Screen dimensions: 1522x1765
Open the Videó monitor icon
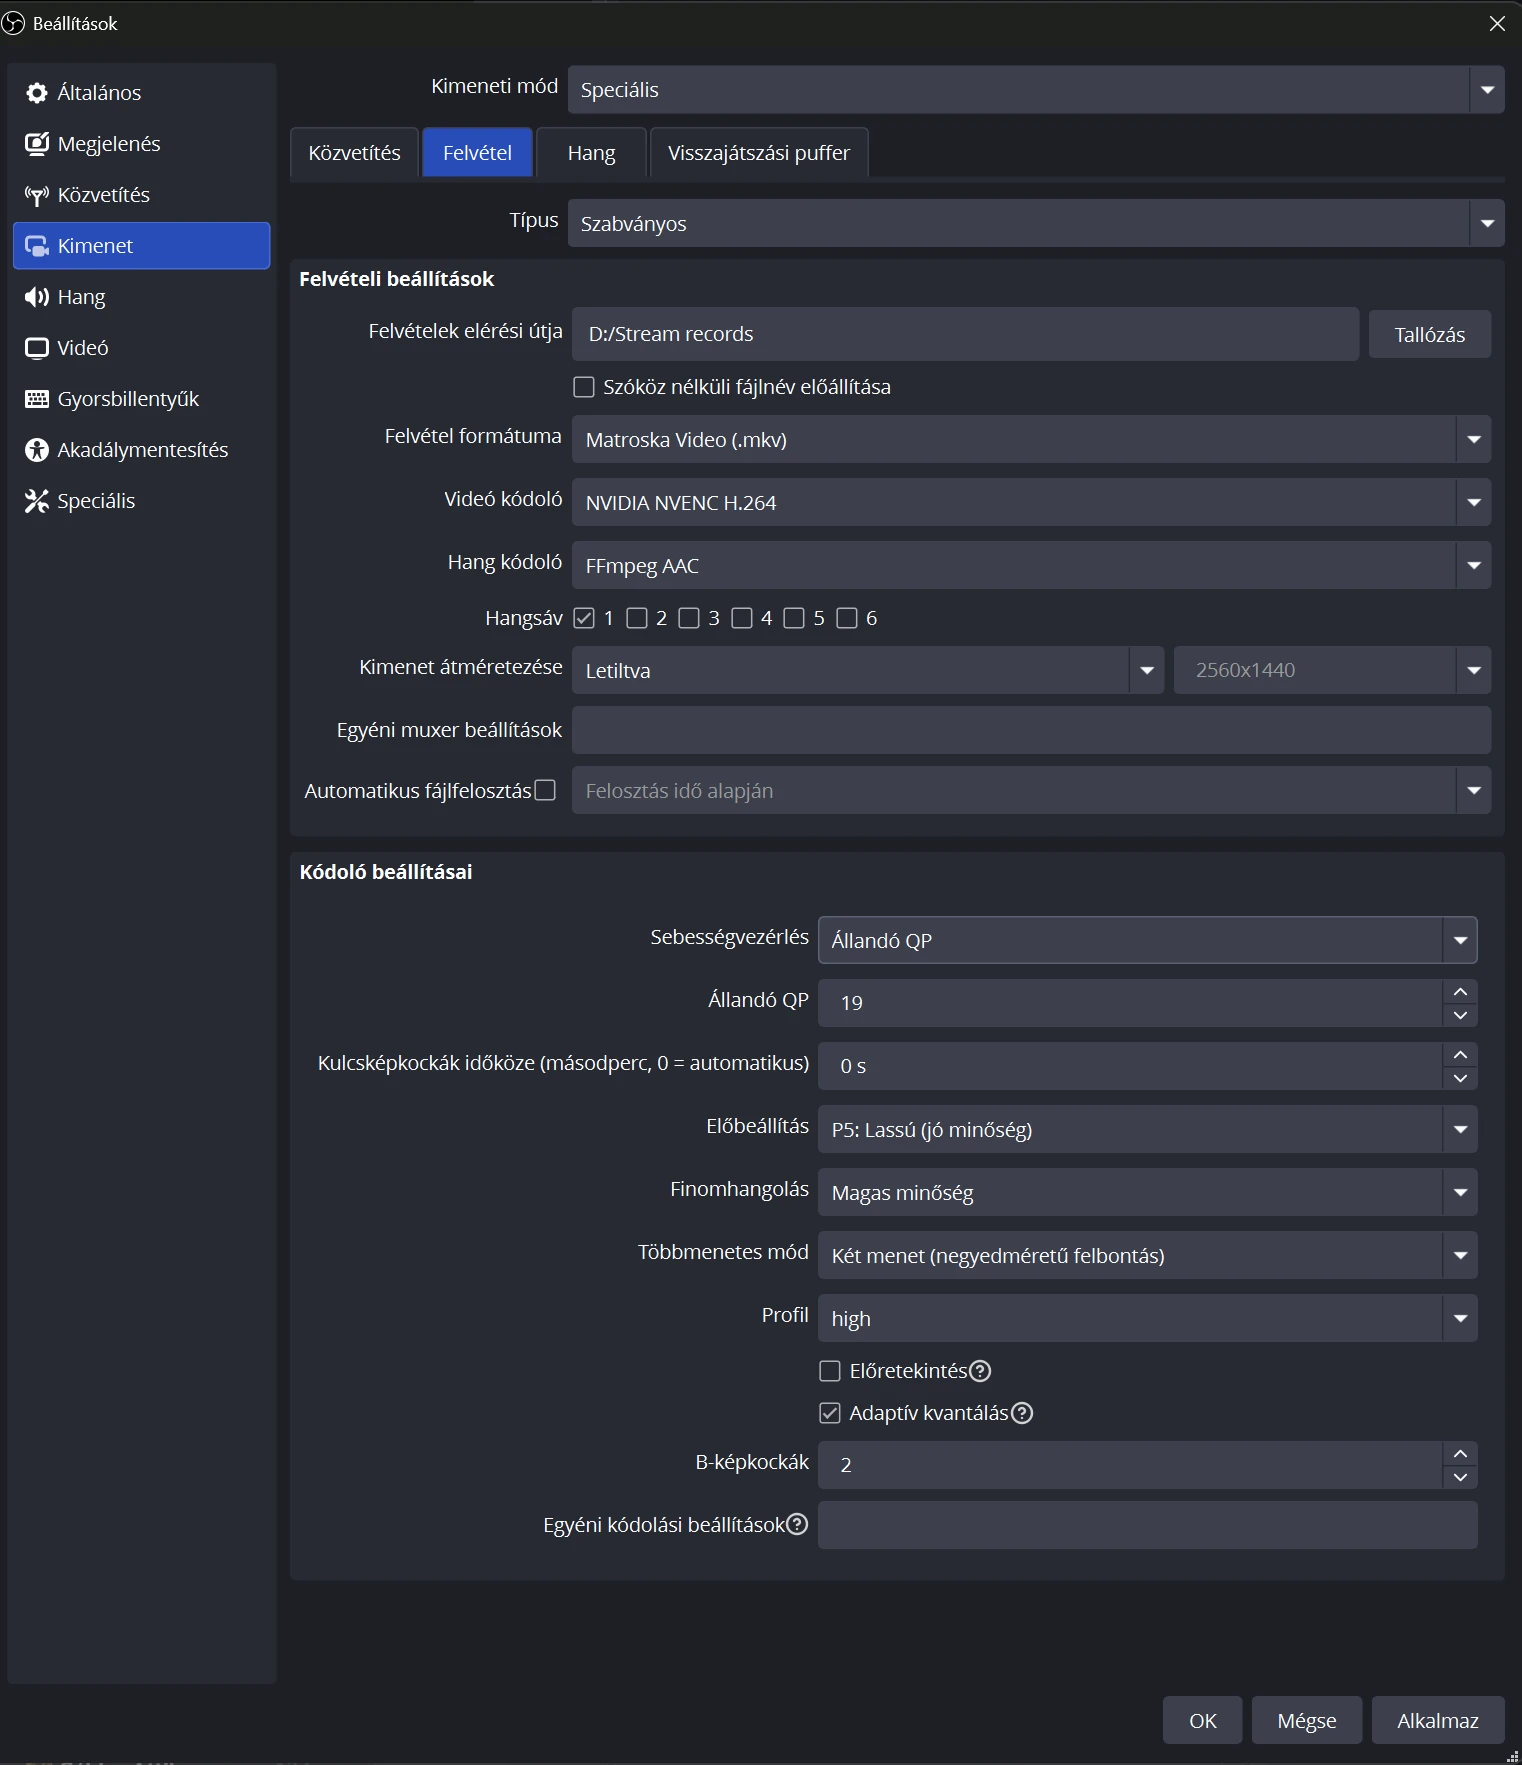37,348
